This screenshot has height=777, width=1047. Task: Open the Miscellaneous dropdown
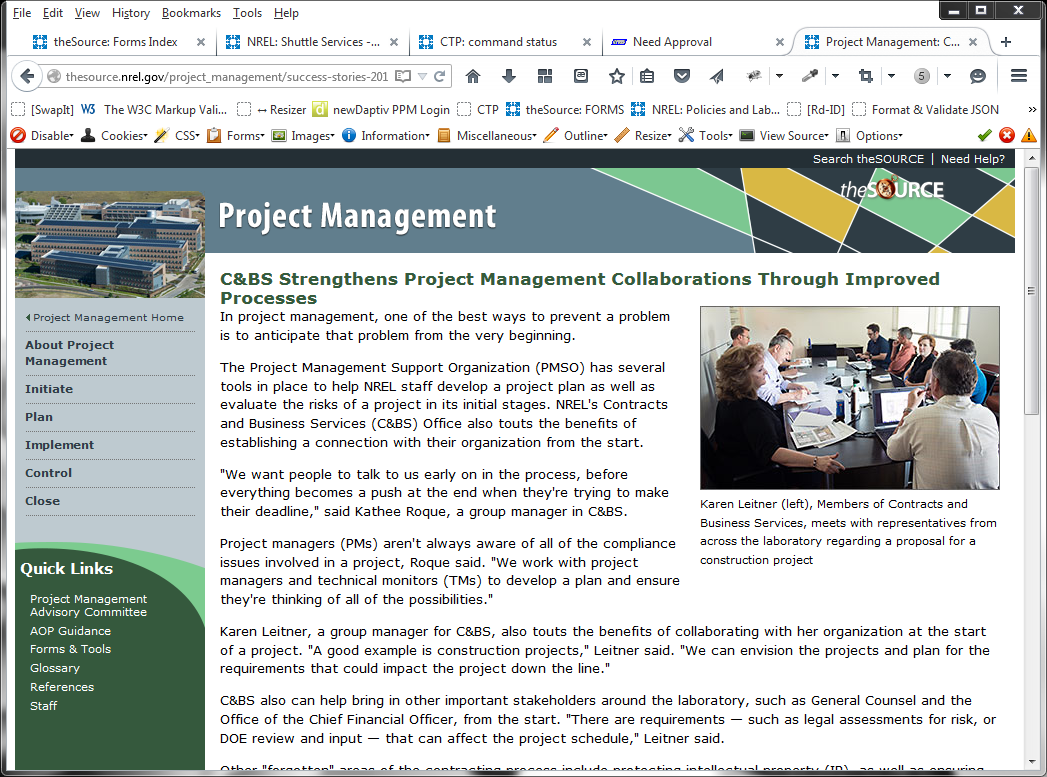pos(487,136)
